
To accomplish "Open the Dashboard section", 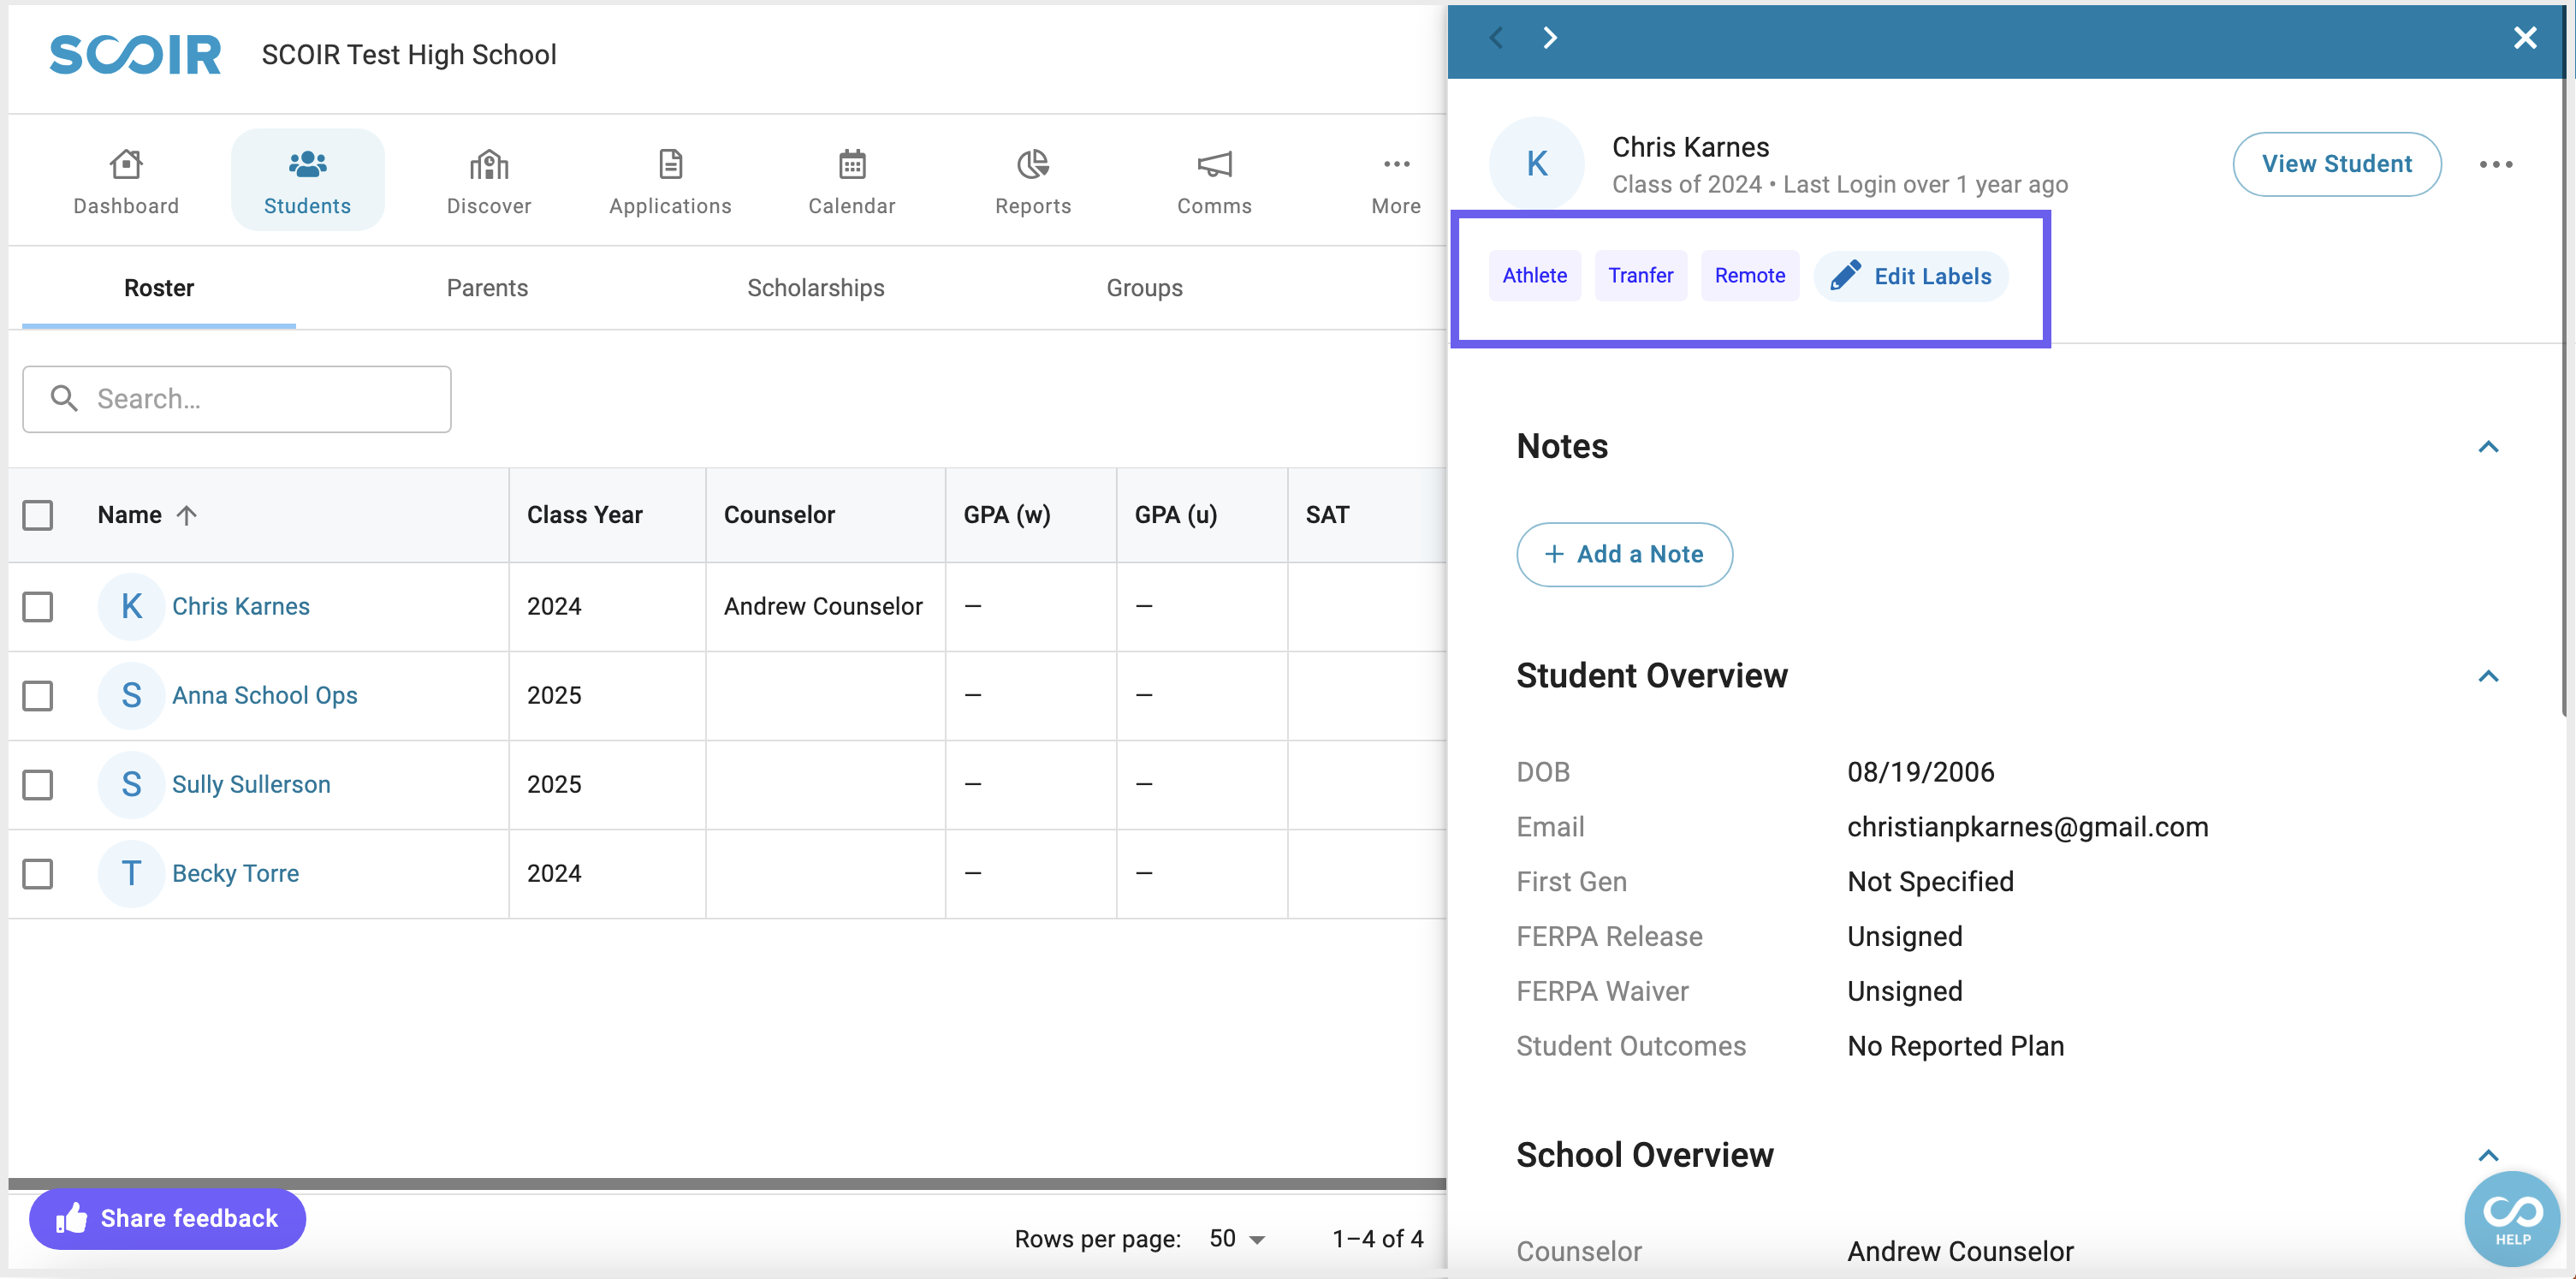I will click(127, 179).
